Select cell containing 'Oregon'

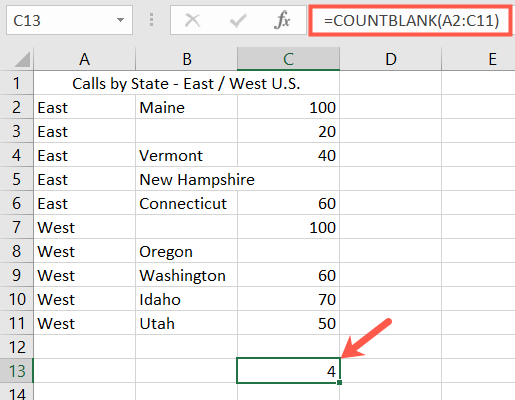[x=187, y=251]
